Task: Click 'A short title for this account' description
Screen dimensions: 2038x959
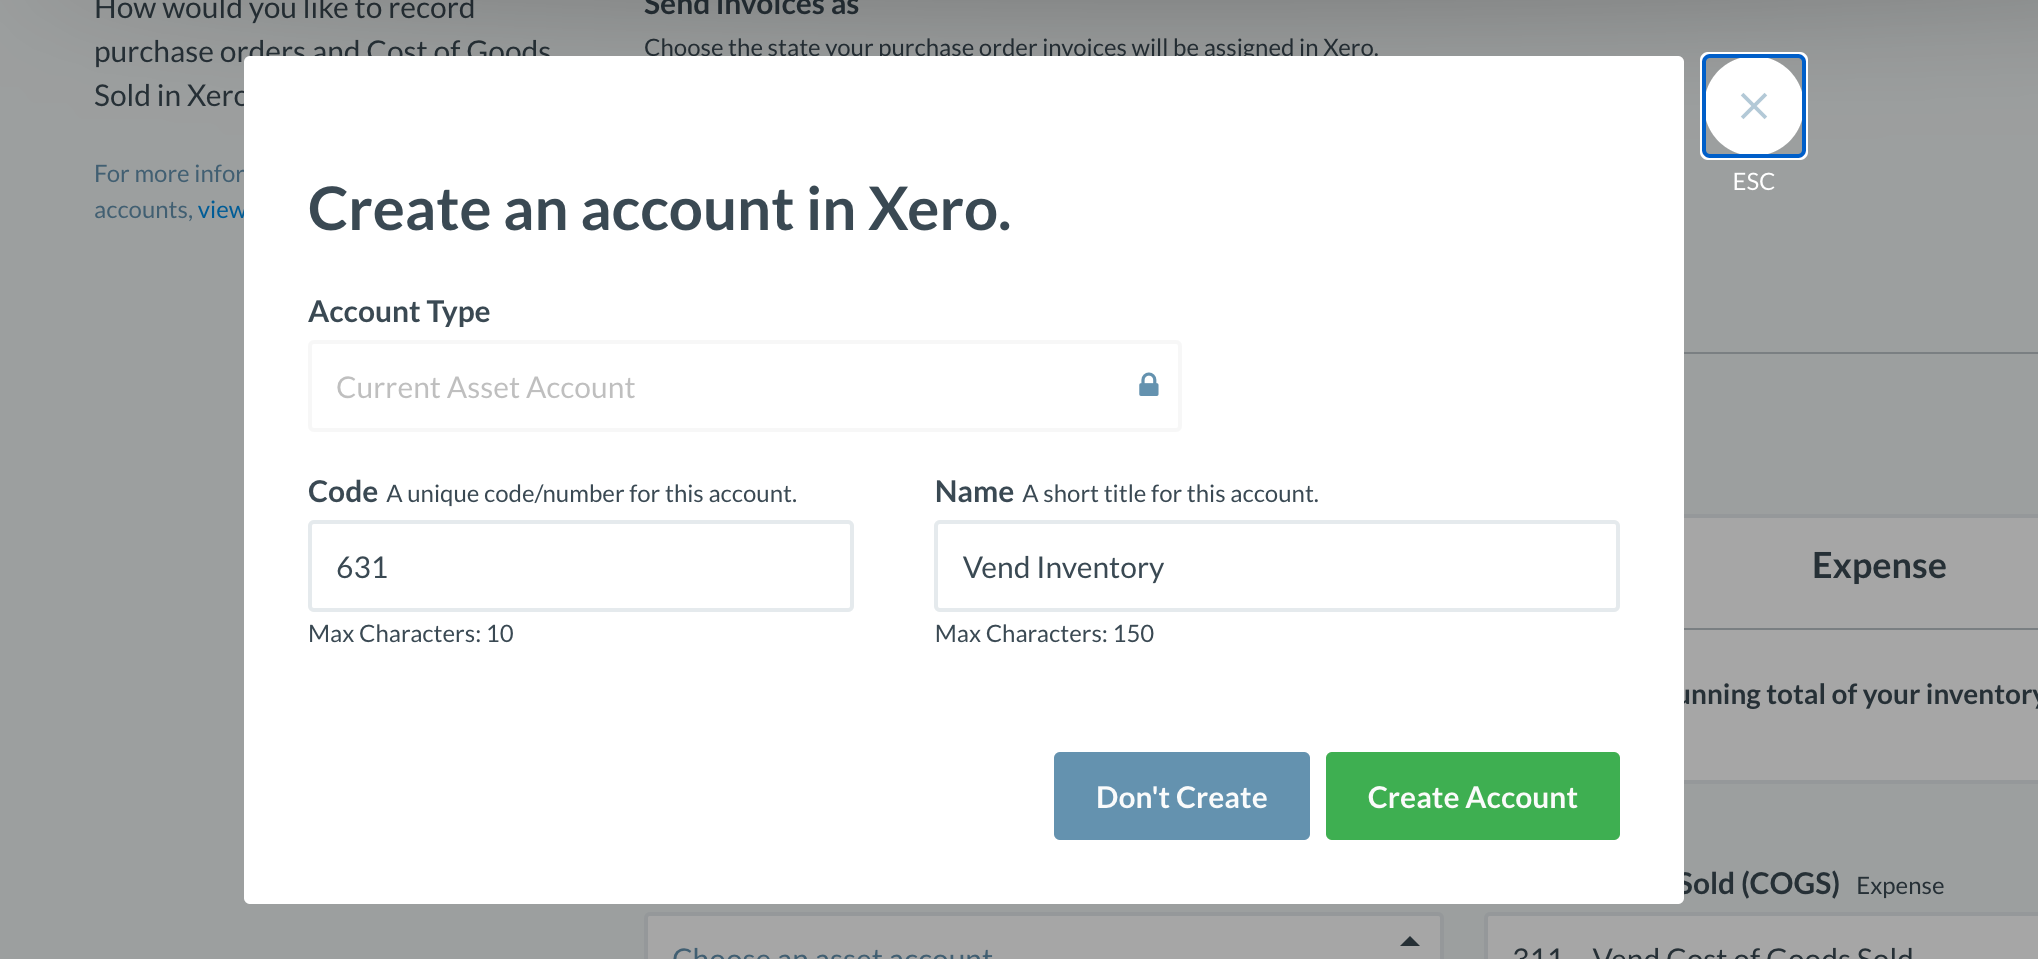Action: click(1170, 494)
